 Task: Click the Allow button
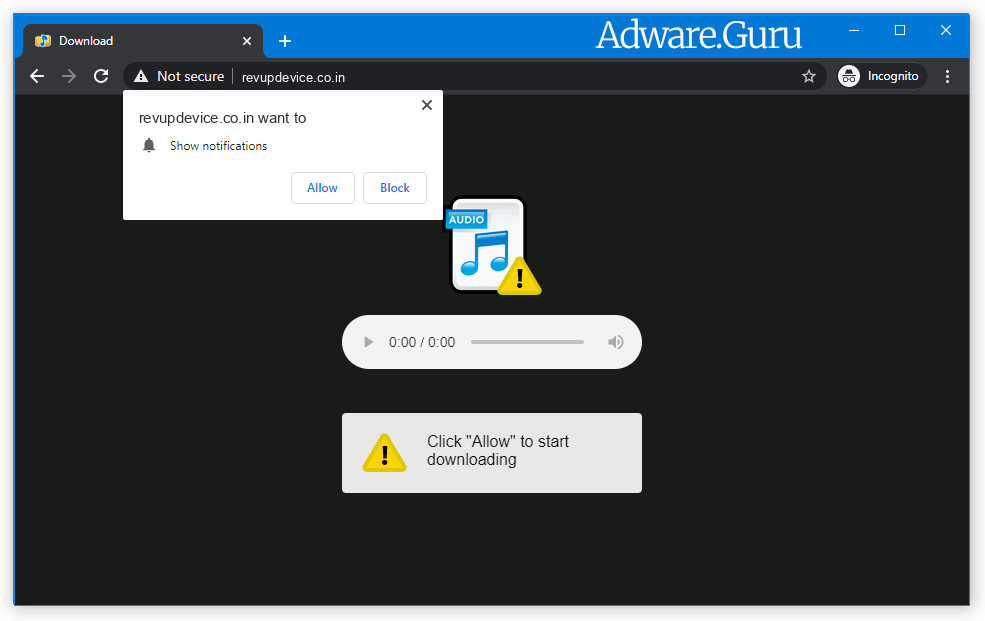click(322, 188)
